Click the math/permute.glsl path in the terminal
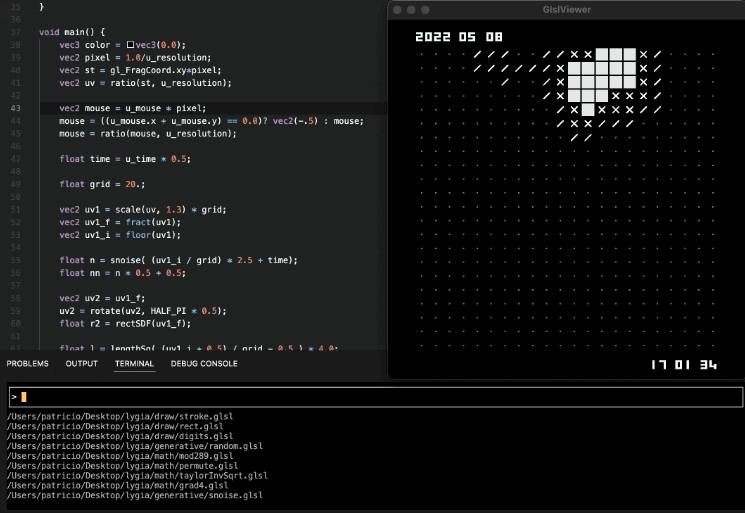Image resolution: width=745 pixels, height=513 pixels. 123,466
